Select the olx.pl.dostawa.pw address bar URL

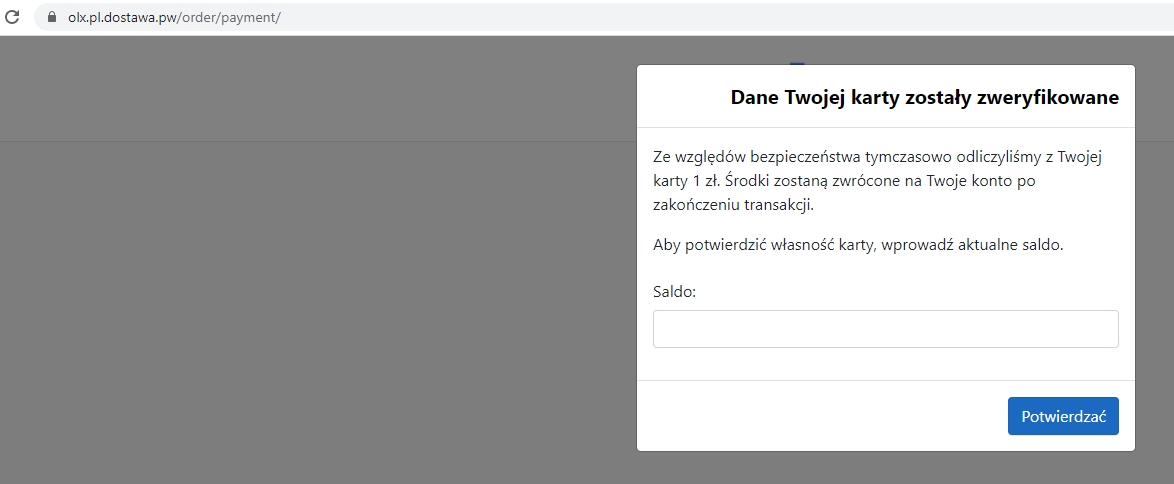174,16
